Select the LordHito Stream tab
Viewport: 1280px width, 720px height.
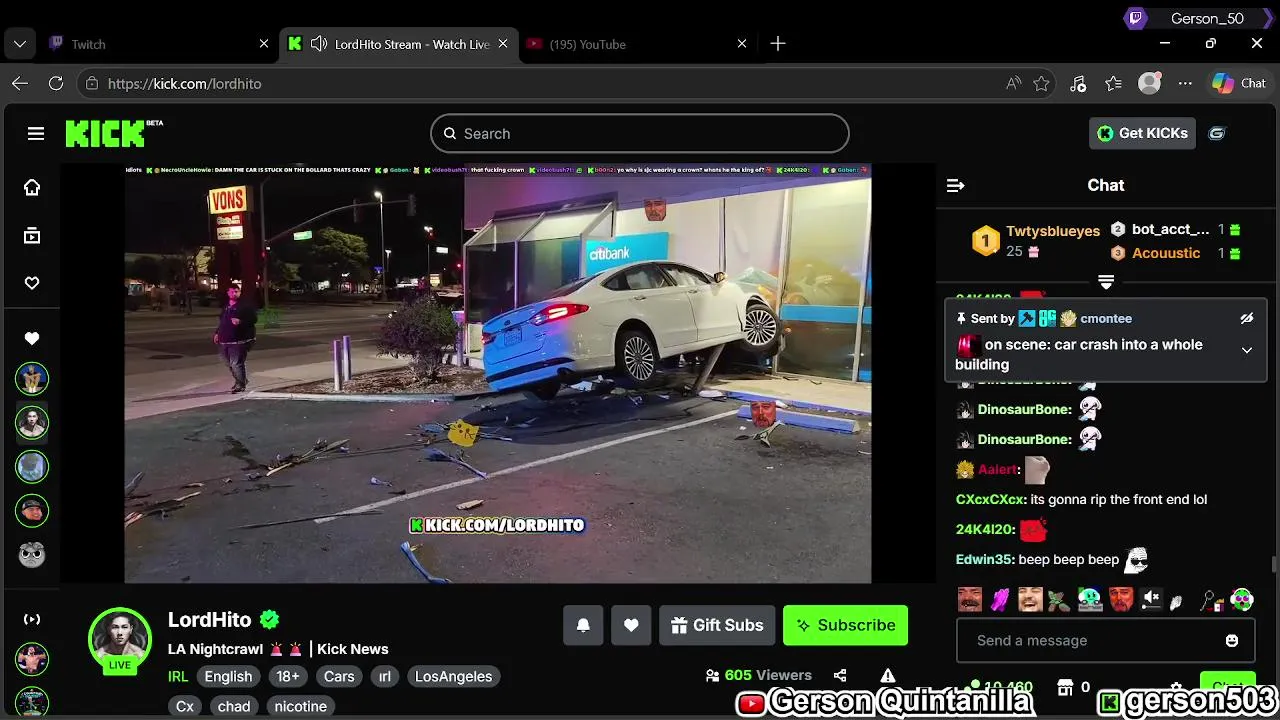[397, 44]
